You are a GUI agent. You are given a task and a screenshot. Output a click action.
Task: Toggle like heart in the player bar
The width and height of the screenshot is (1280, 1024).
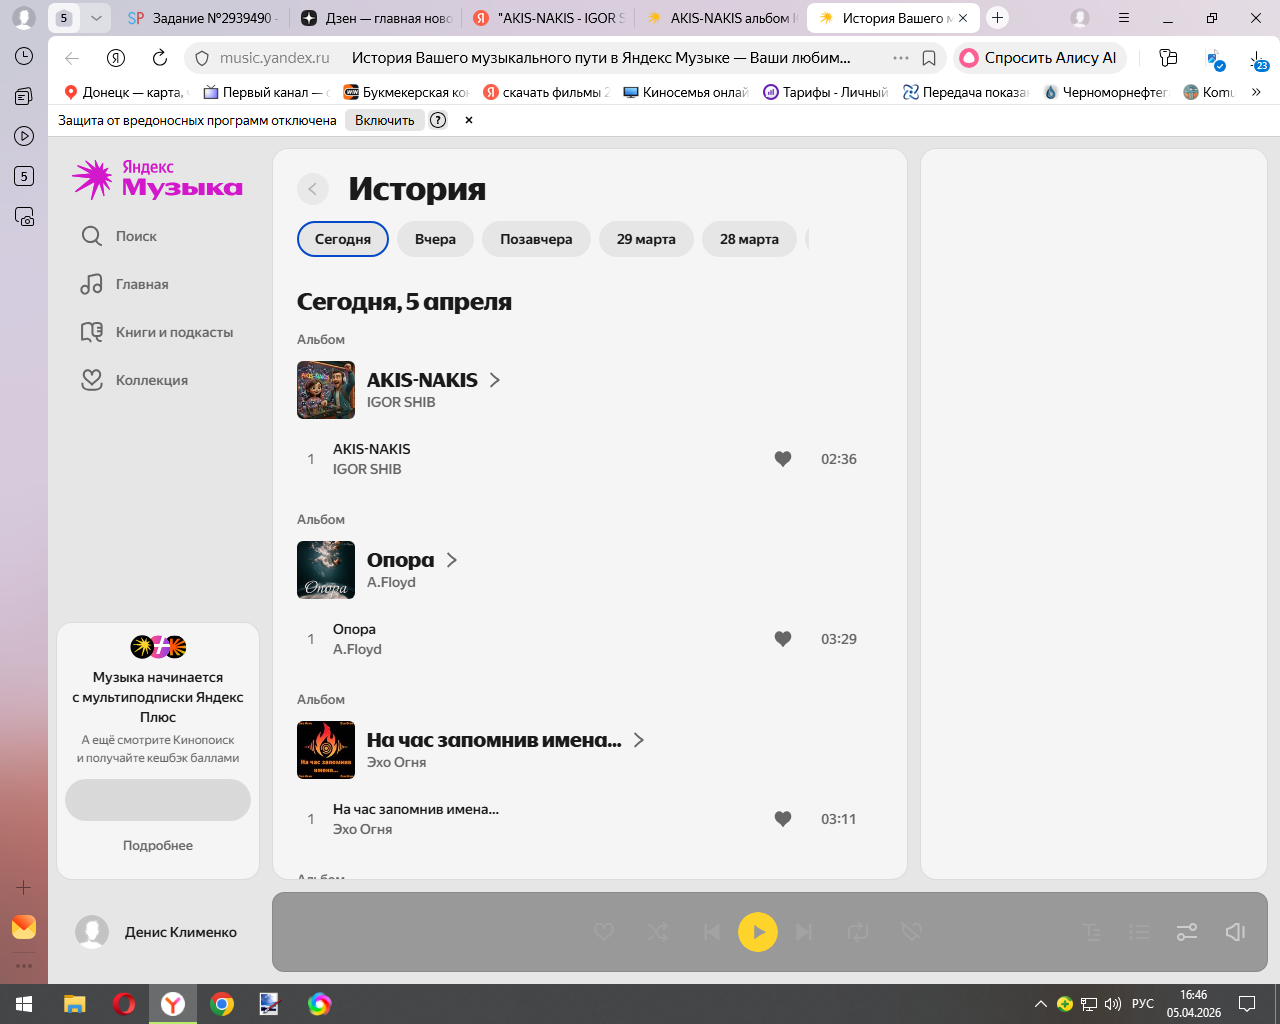coord(604,932)
